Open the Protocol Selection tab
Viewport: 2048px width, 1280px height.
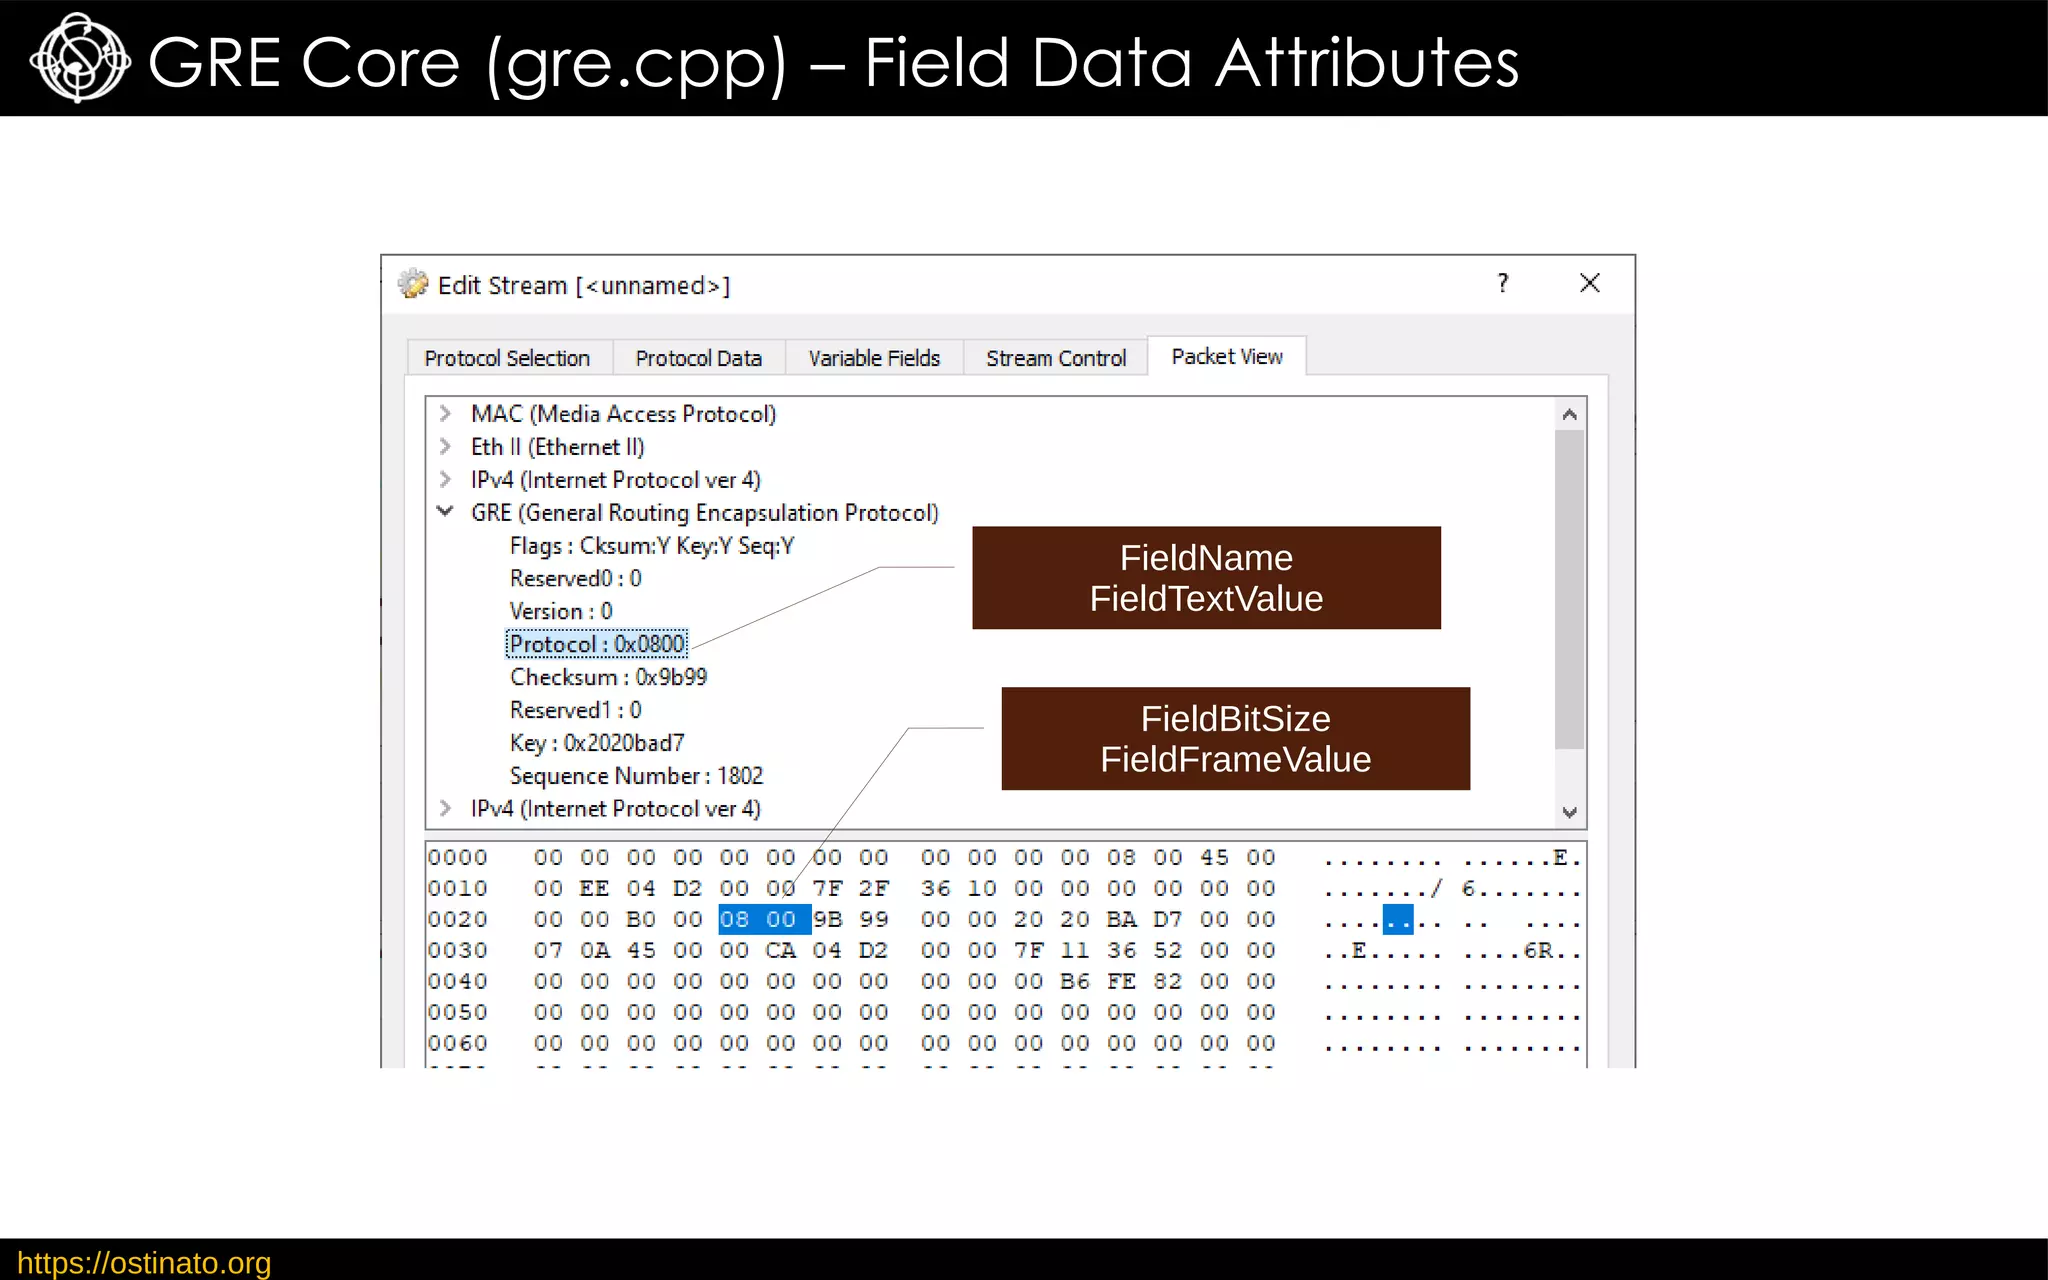click(507, 358)
